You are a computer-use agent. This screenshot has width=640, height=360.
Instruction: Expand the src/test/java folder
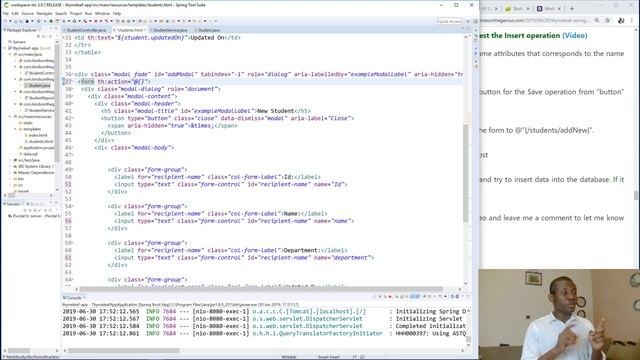[x=10, y=160]
